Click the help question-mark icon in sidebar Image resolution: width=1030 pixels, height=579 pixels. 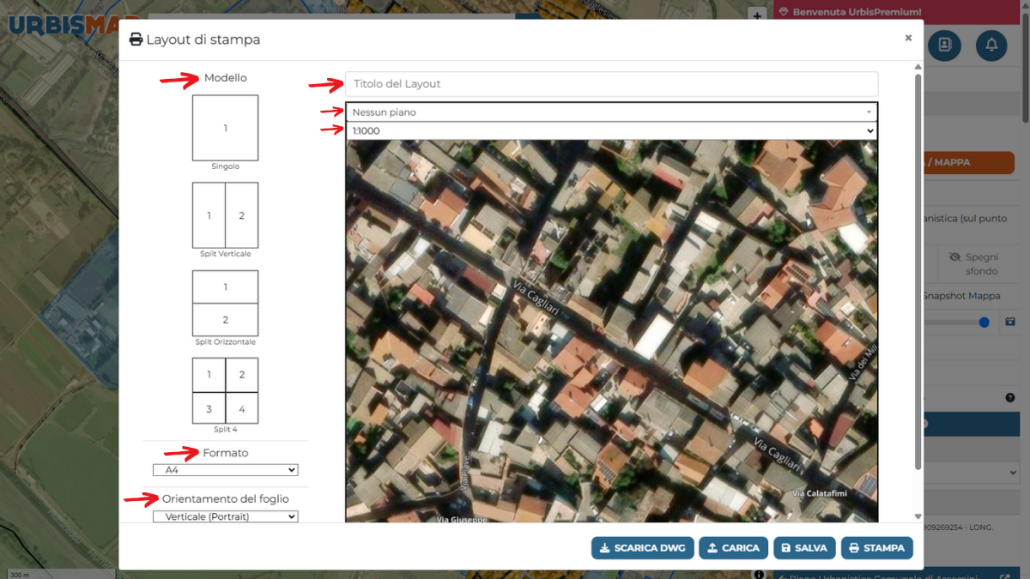[x=1010, y=398]
